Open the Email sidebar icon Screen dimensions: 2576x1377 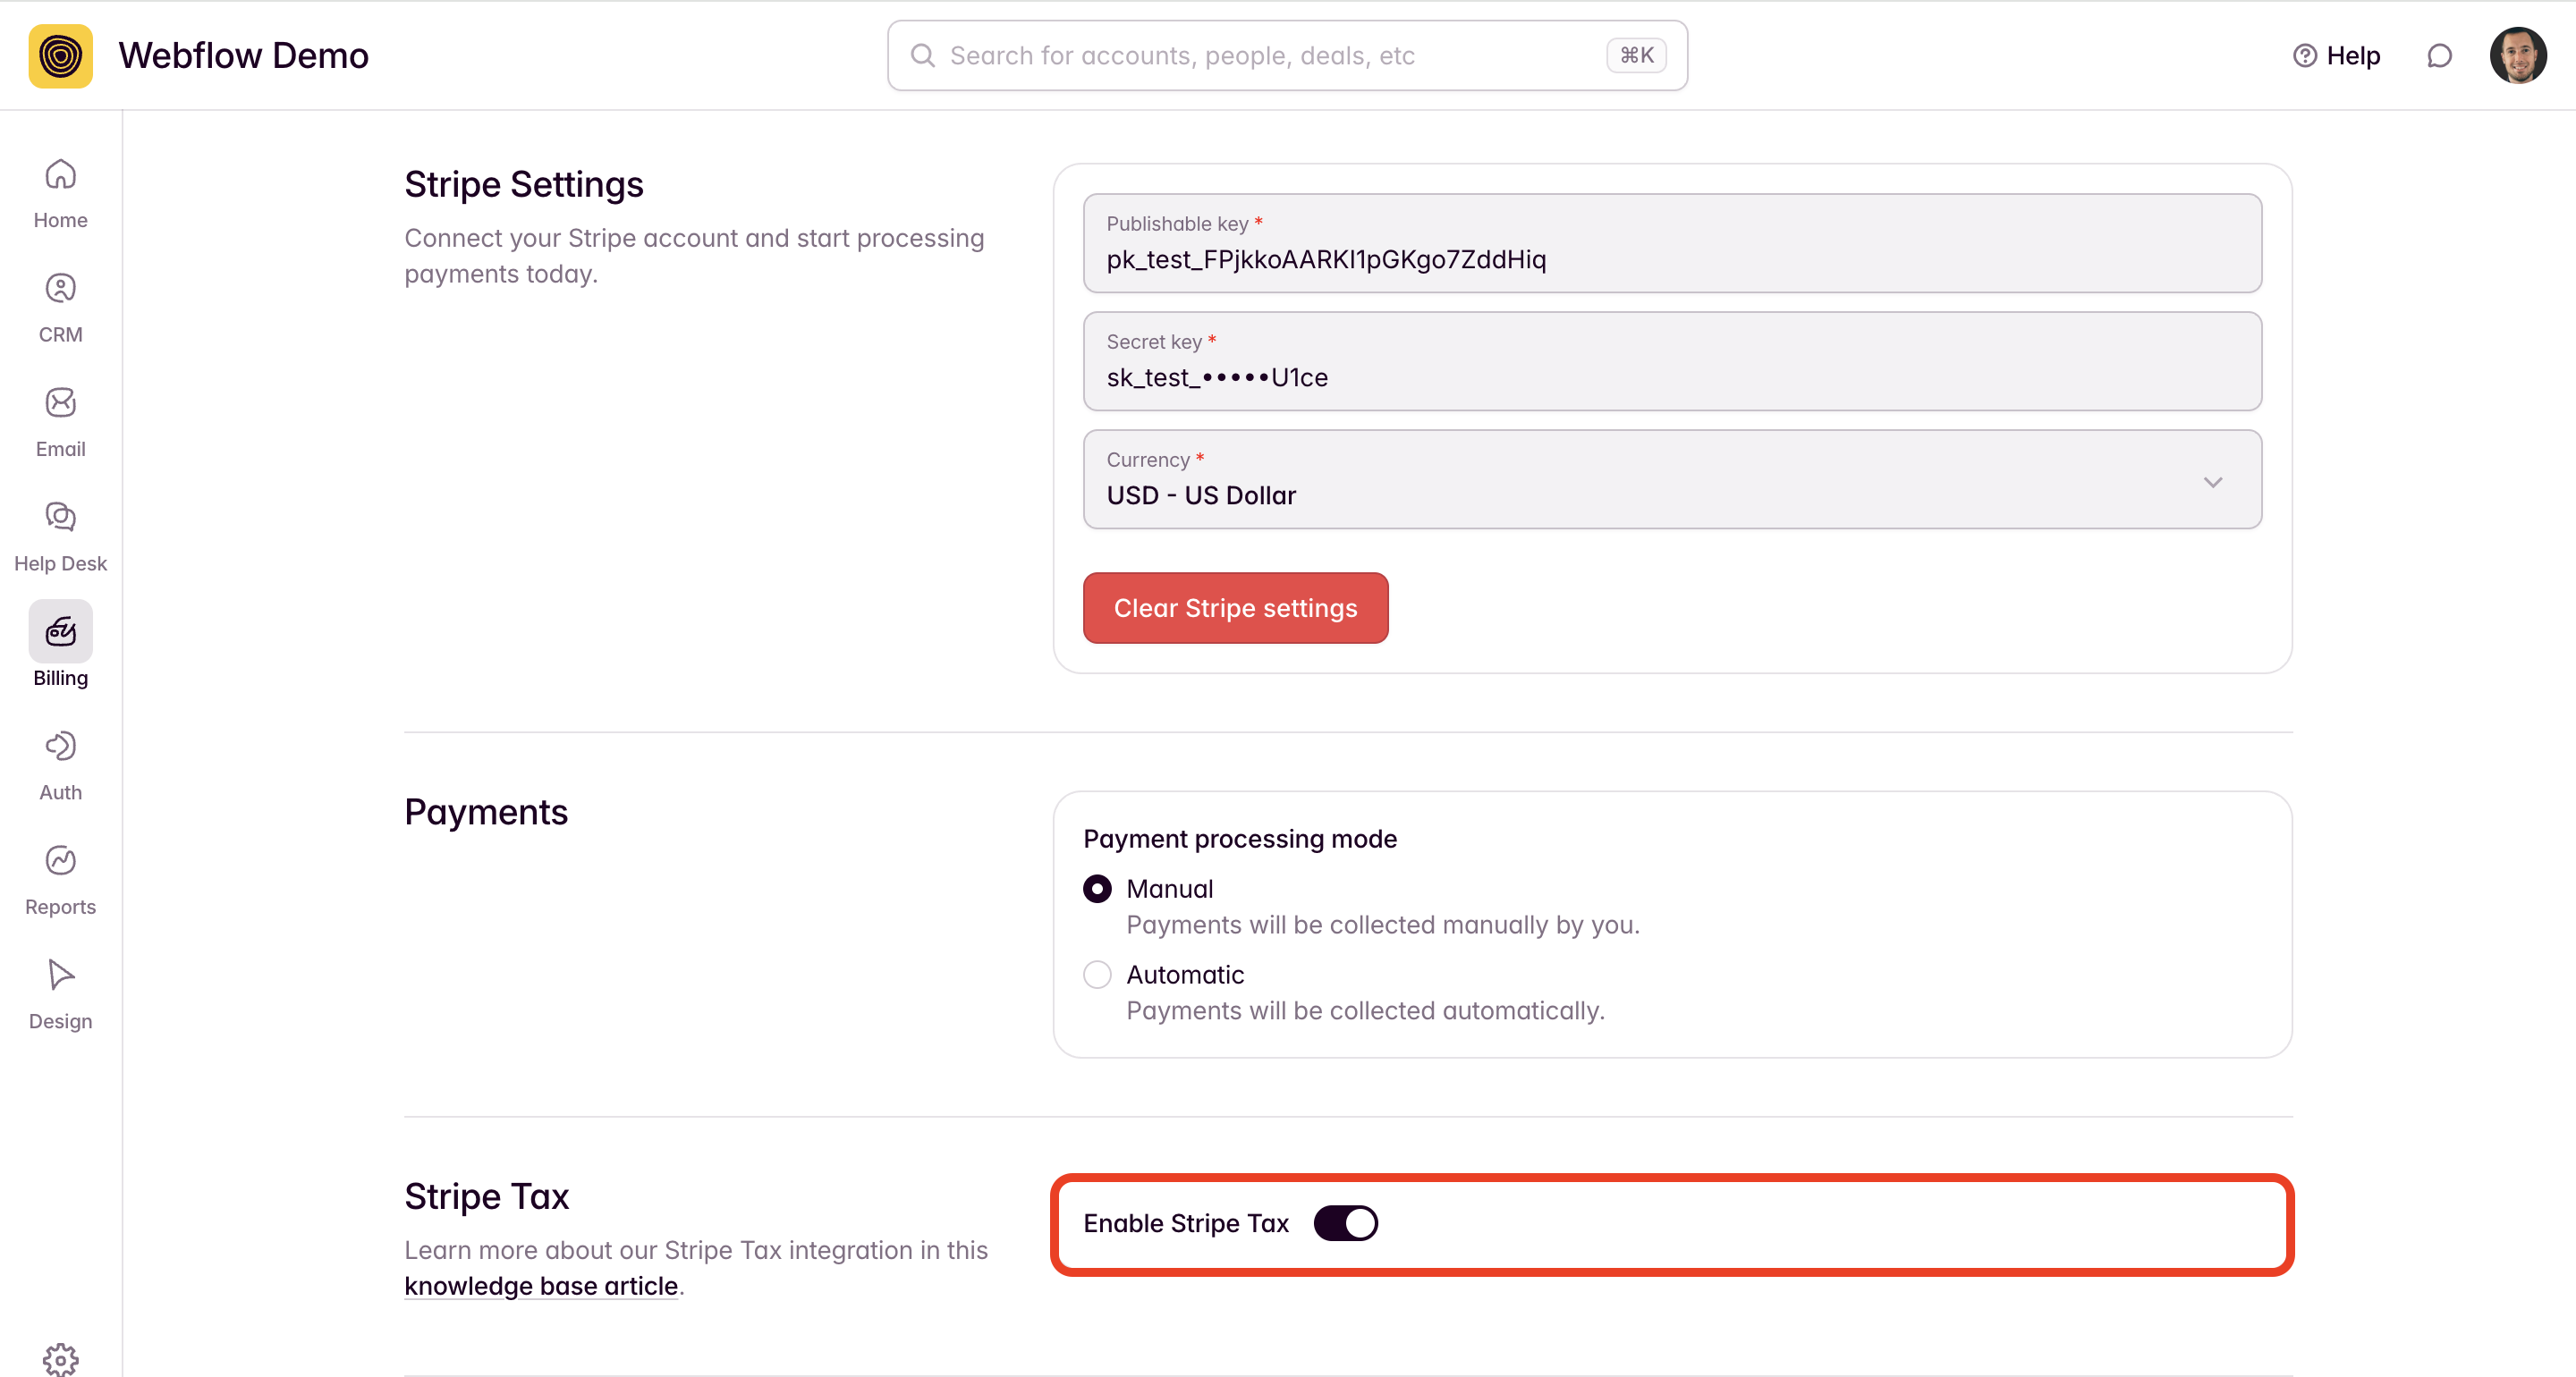tap(60, 403)
